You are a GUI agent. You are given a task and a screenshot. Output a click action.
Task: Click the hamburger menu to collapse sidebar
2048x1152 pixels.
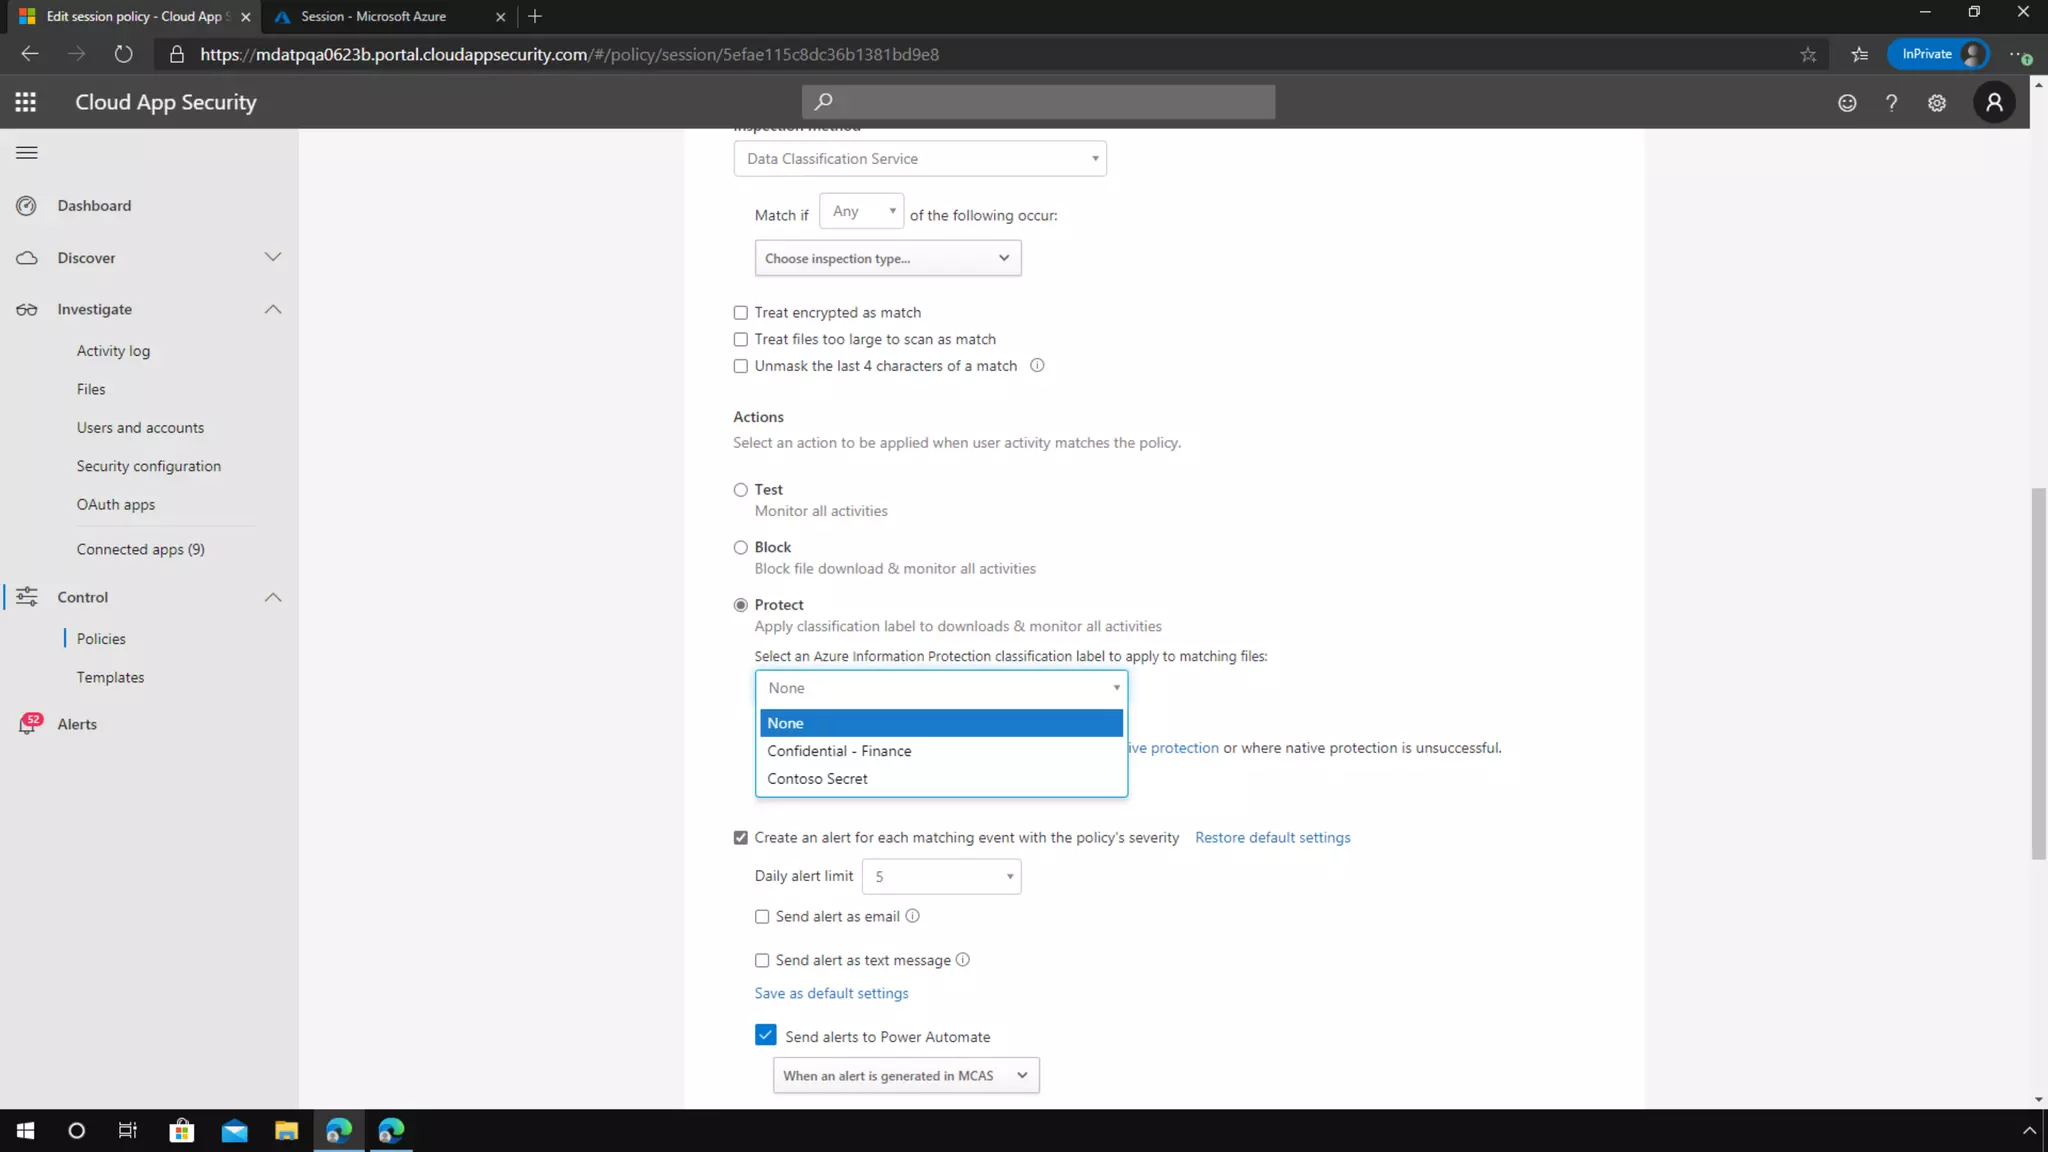tap(27, 152)
